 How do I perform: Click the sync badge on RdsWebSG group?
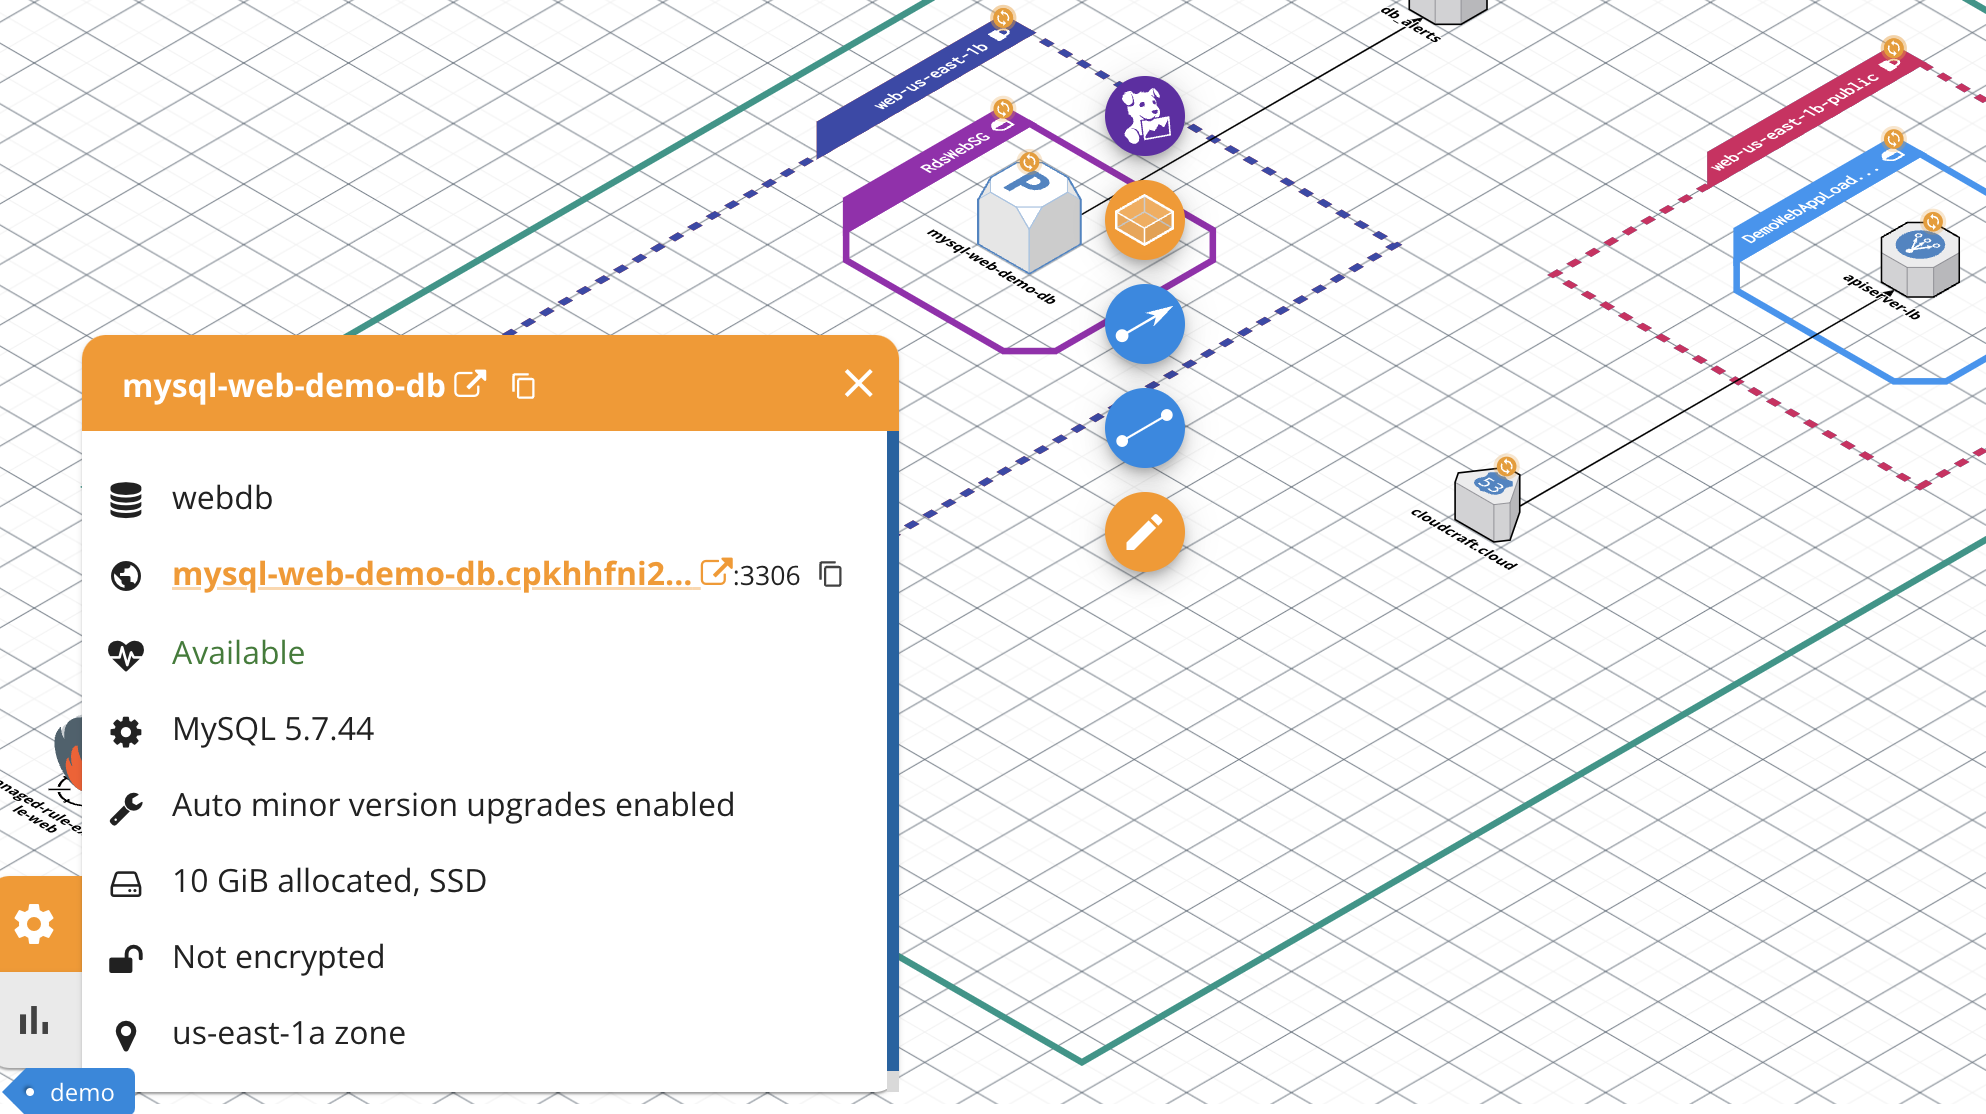point(1003,108)
